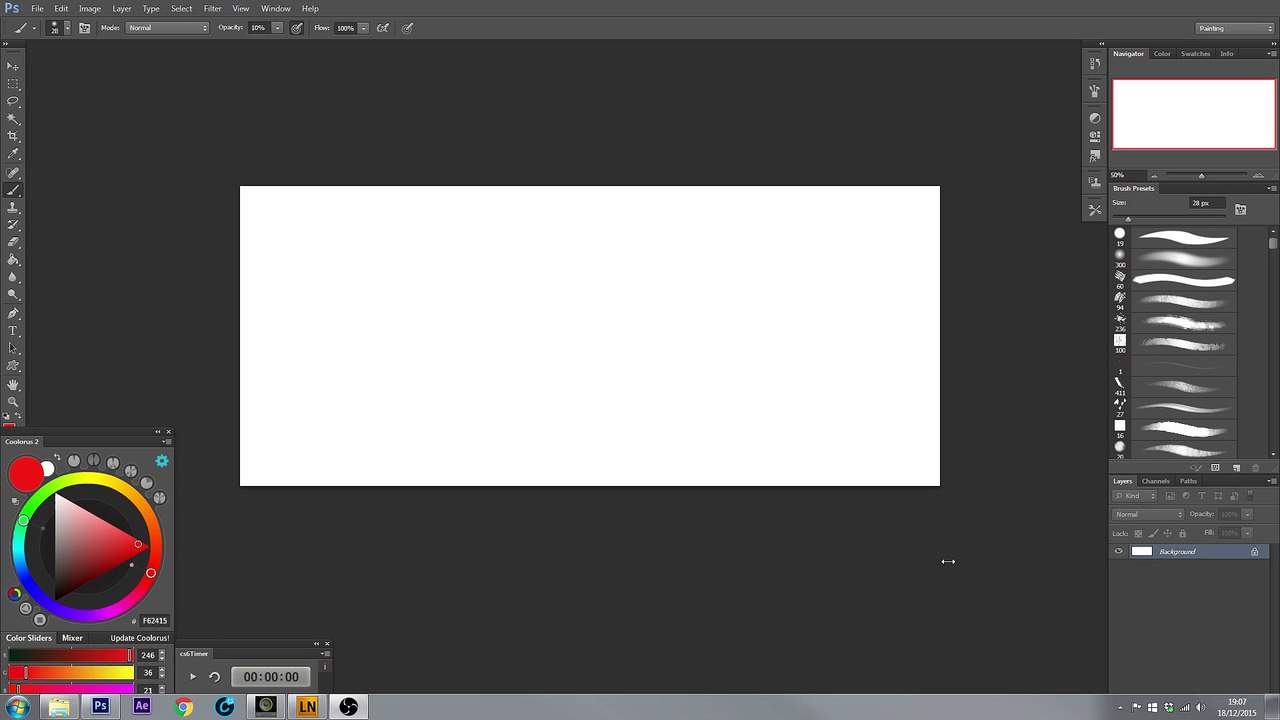Select the Rectangular Marquee tool

(13, 84)
